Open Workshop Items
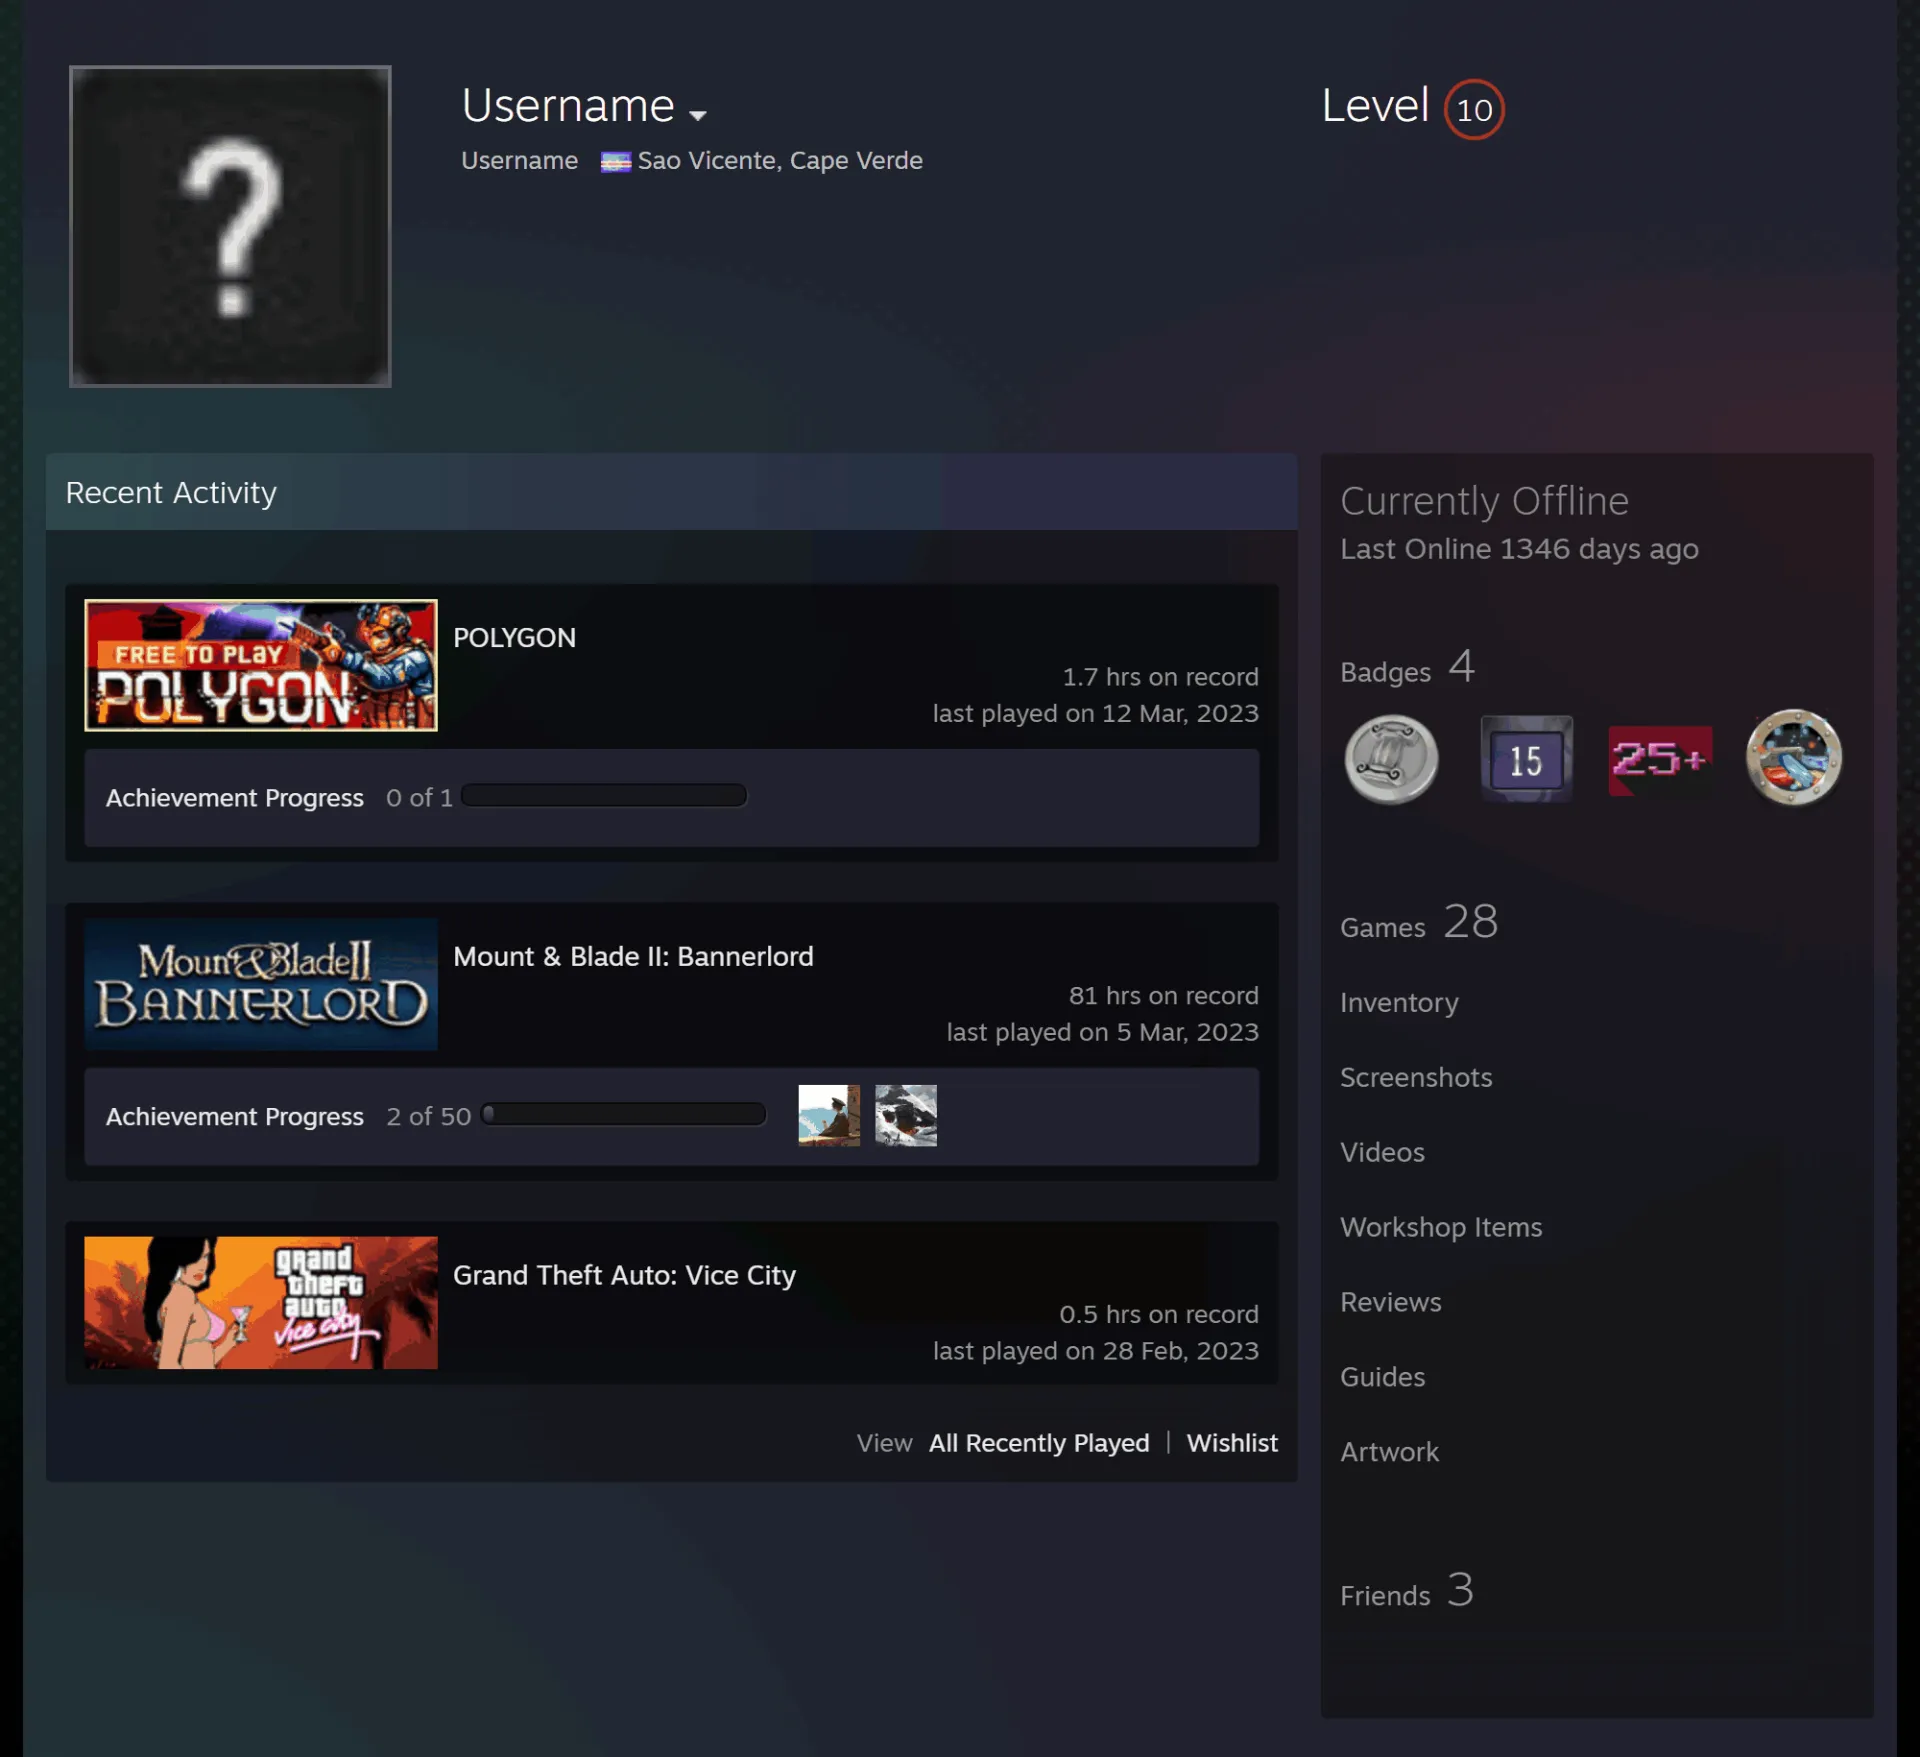The image size is (1920, 1757). 1441,1227
